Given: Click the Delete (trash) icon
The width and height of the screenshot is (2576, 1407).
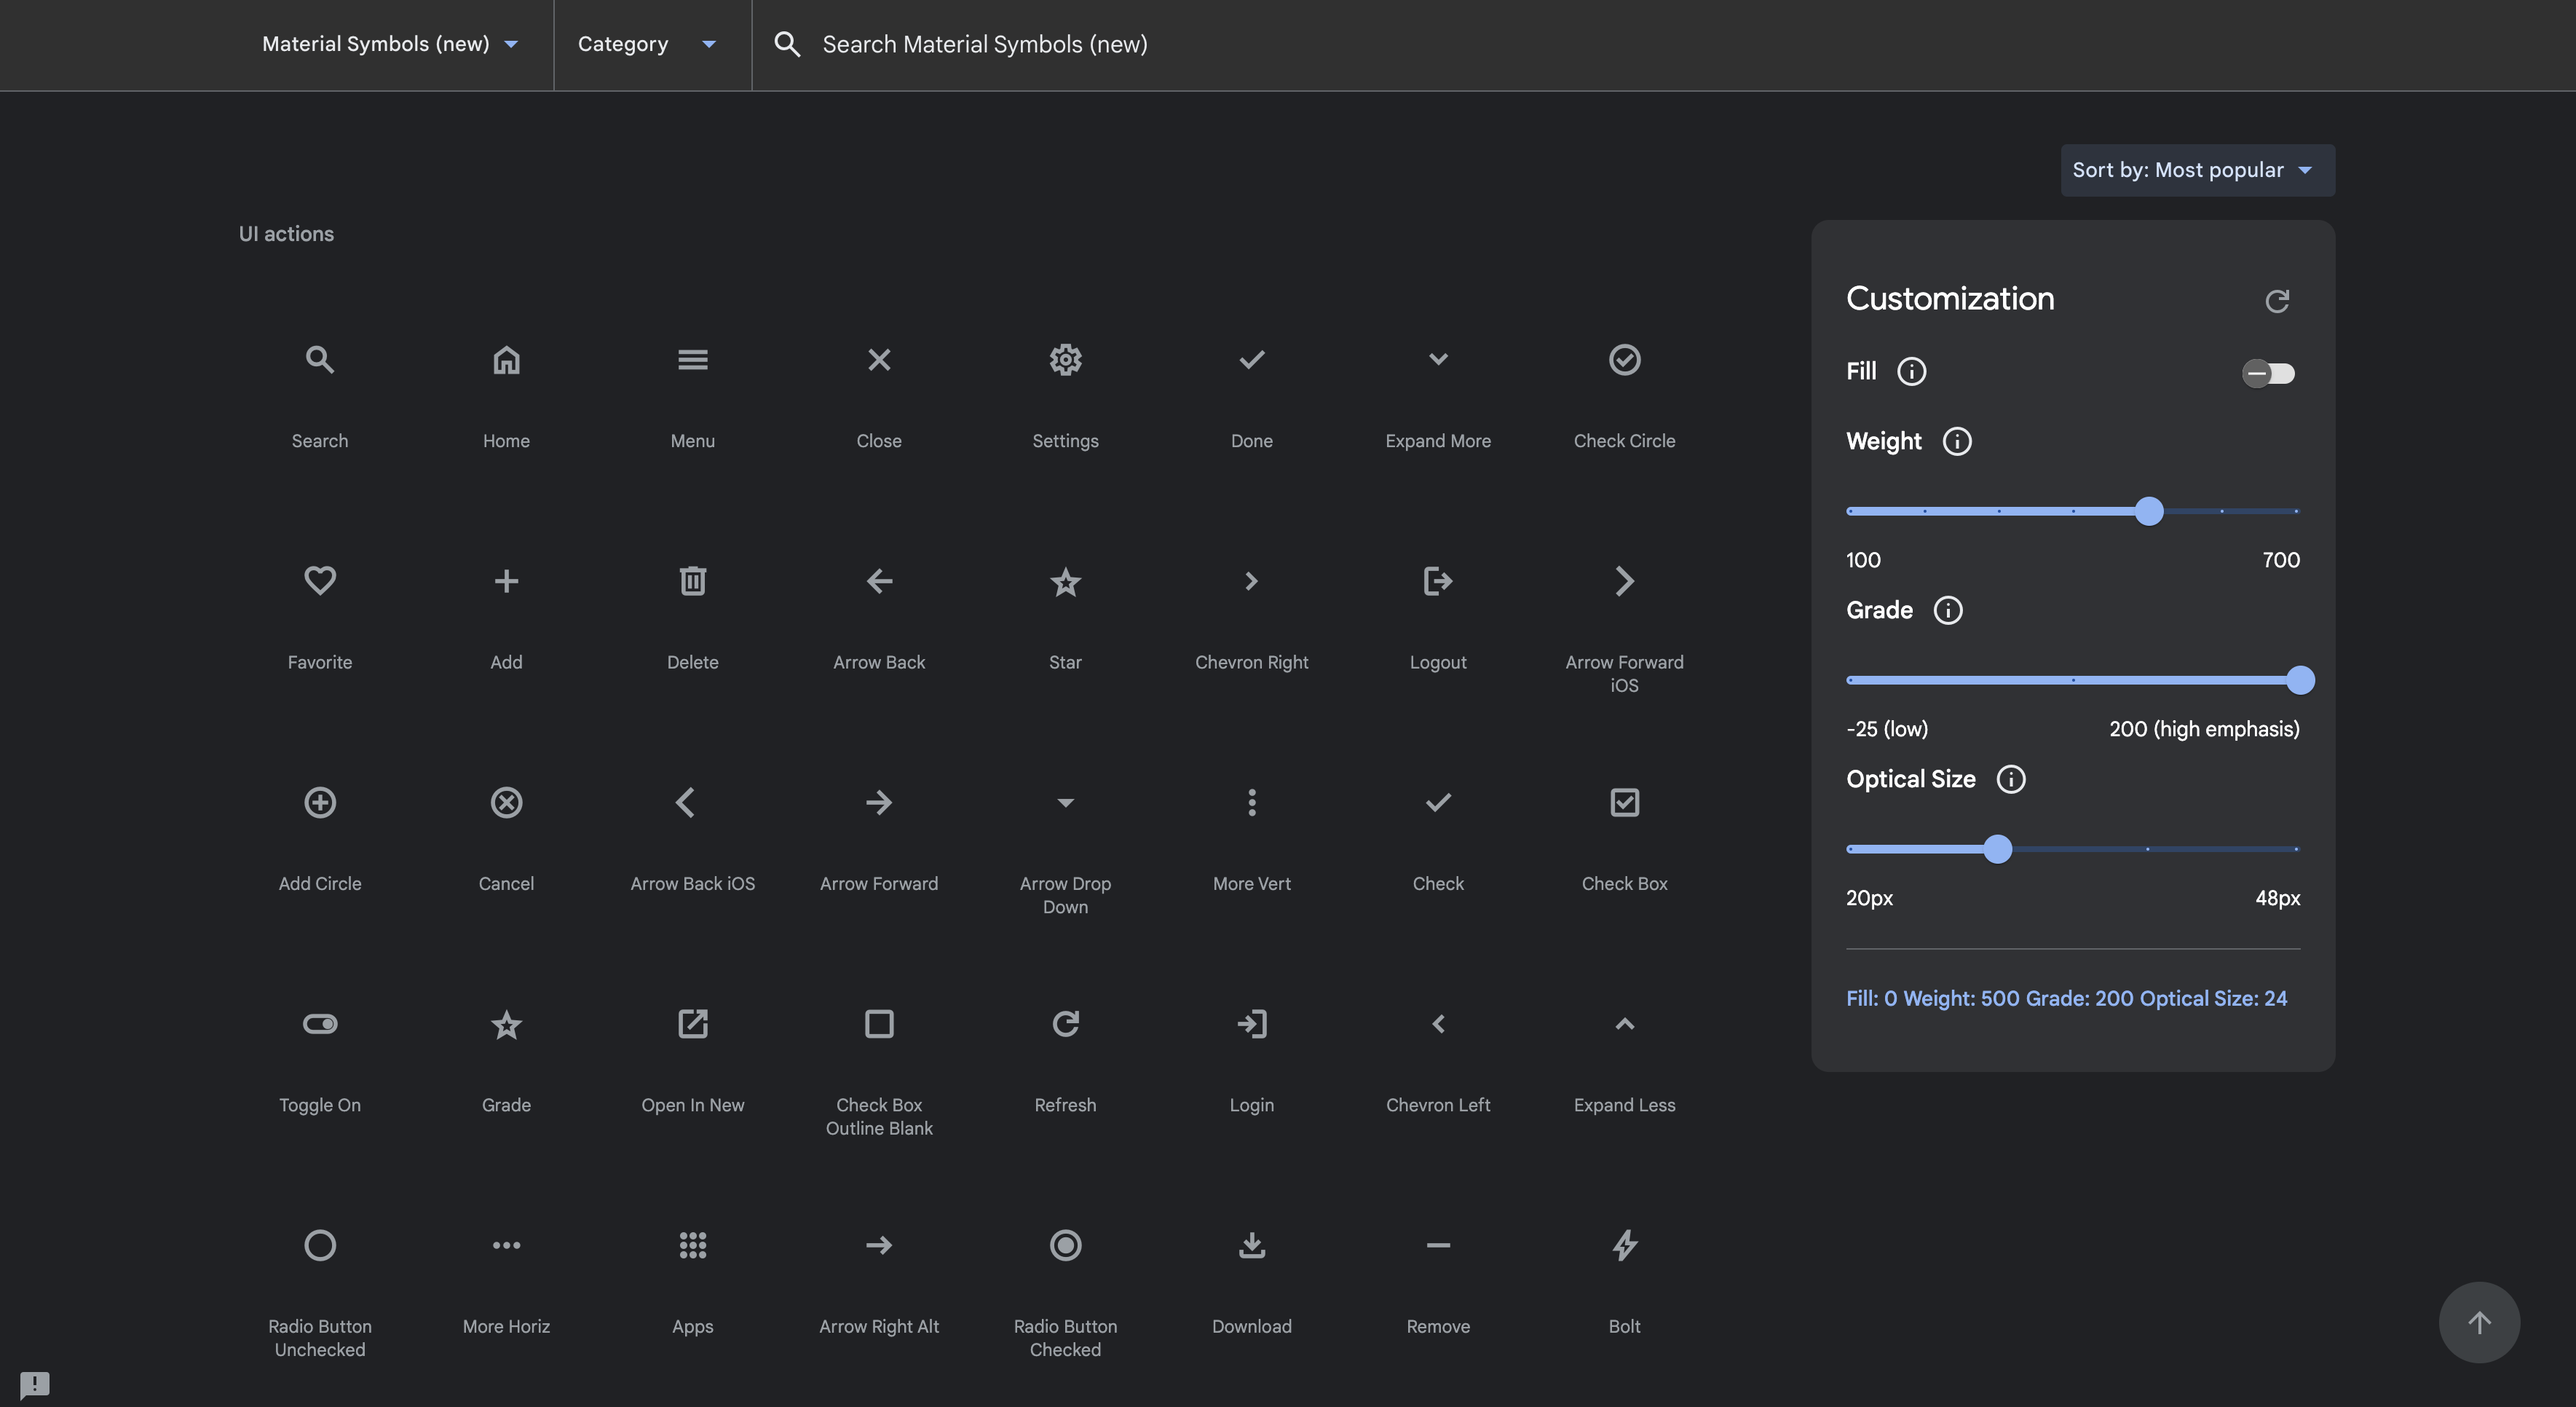Looking at the screenshot, I should pos(693,582).
